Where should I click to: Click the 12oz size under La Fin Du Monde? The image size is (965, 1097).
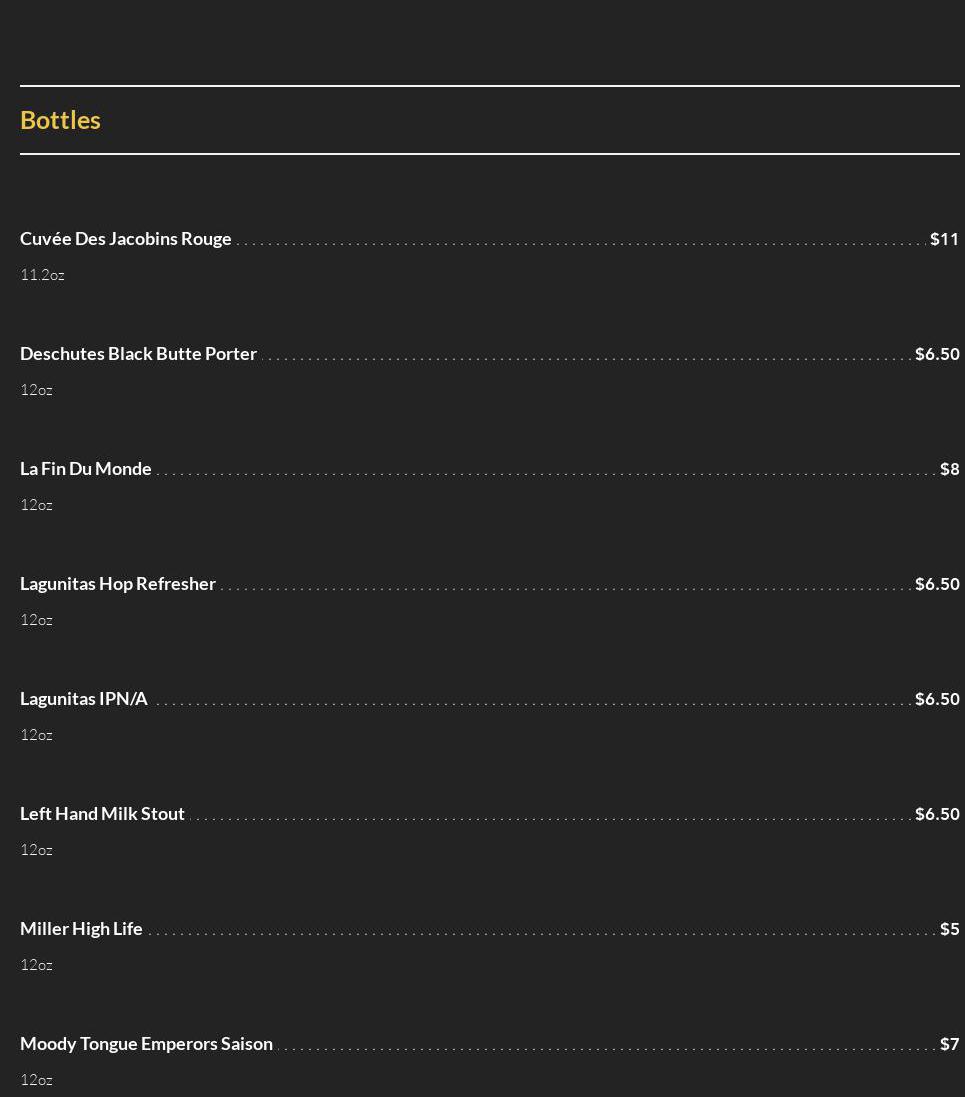[36, 505]
